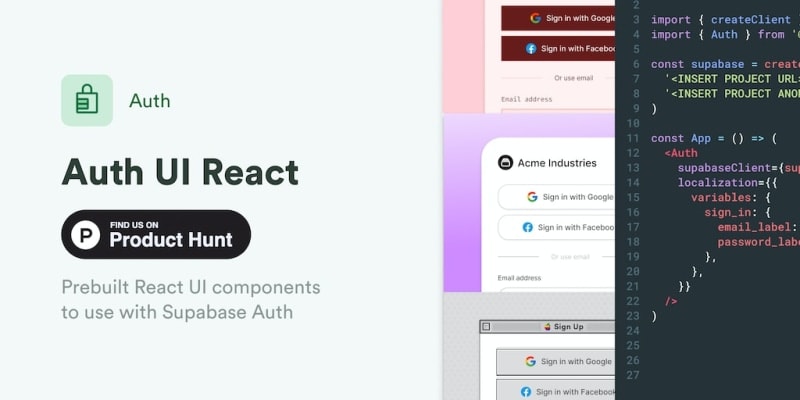Choose Sign in with Google in the Acme card

point(556,197)
